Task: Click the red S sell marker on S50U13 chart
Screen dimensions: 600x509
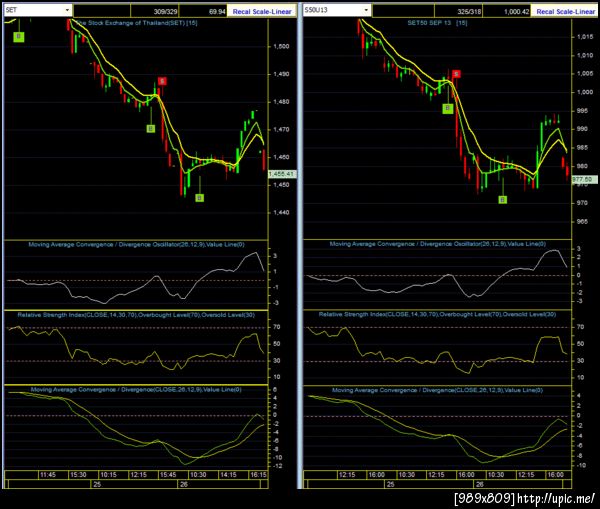Action: point(456,73)
